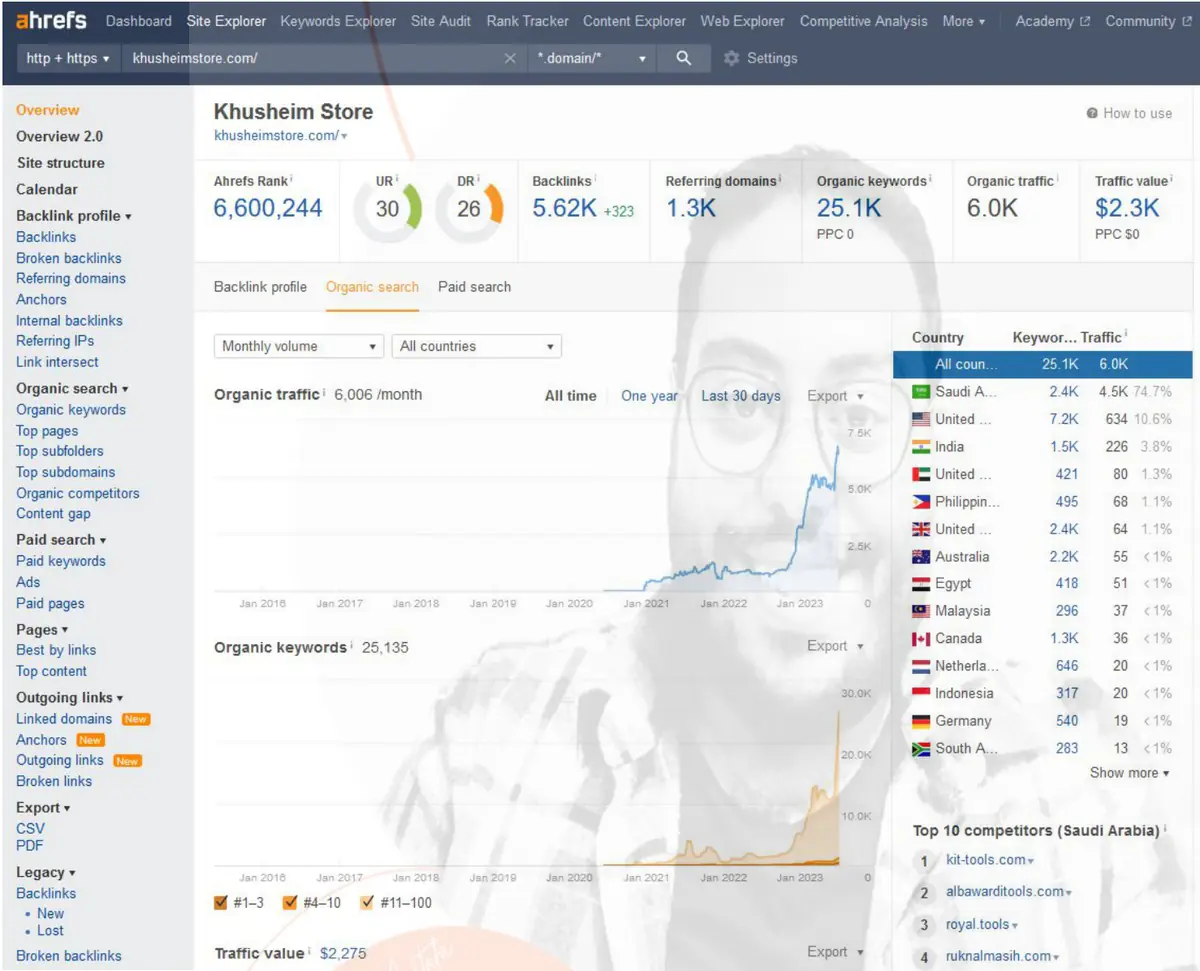
Task: Click the UR 30 donut gauge
Action: point(388,209)
